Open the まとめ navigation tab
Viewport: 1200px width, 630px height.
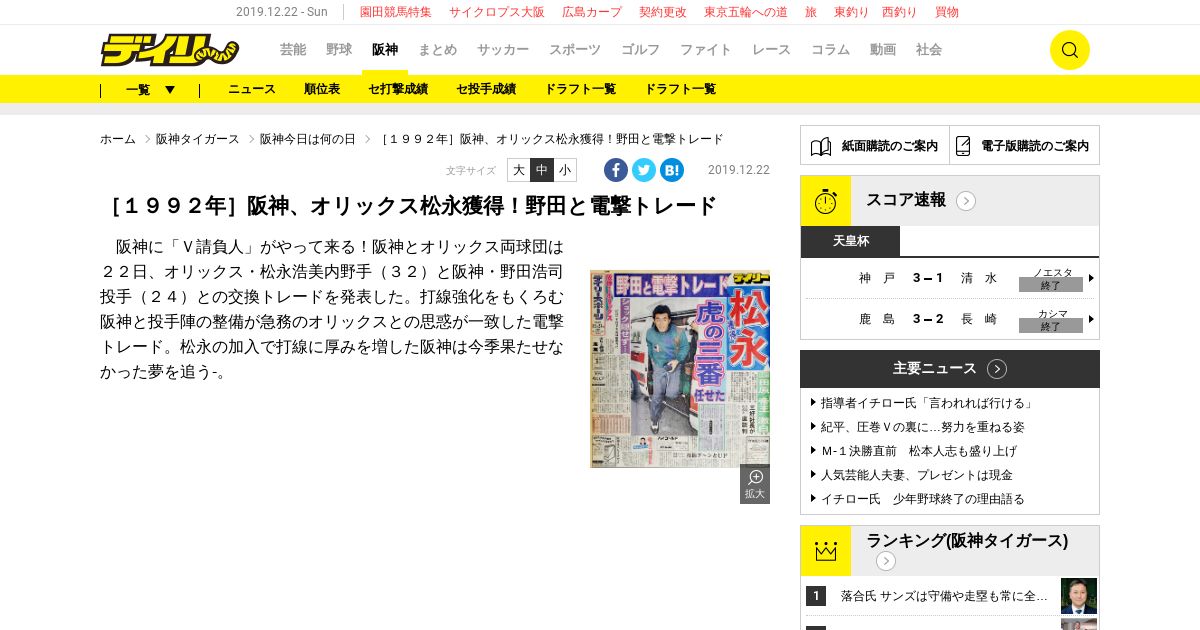point(438,50)
